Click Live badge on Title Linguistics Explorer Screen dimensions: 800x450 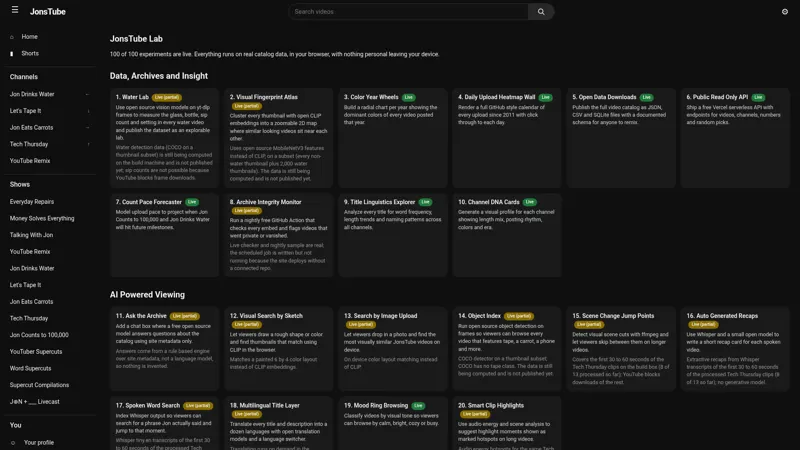(x=426, y=202)
